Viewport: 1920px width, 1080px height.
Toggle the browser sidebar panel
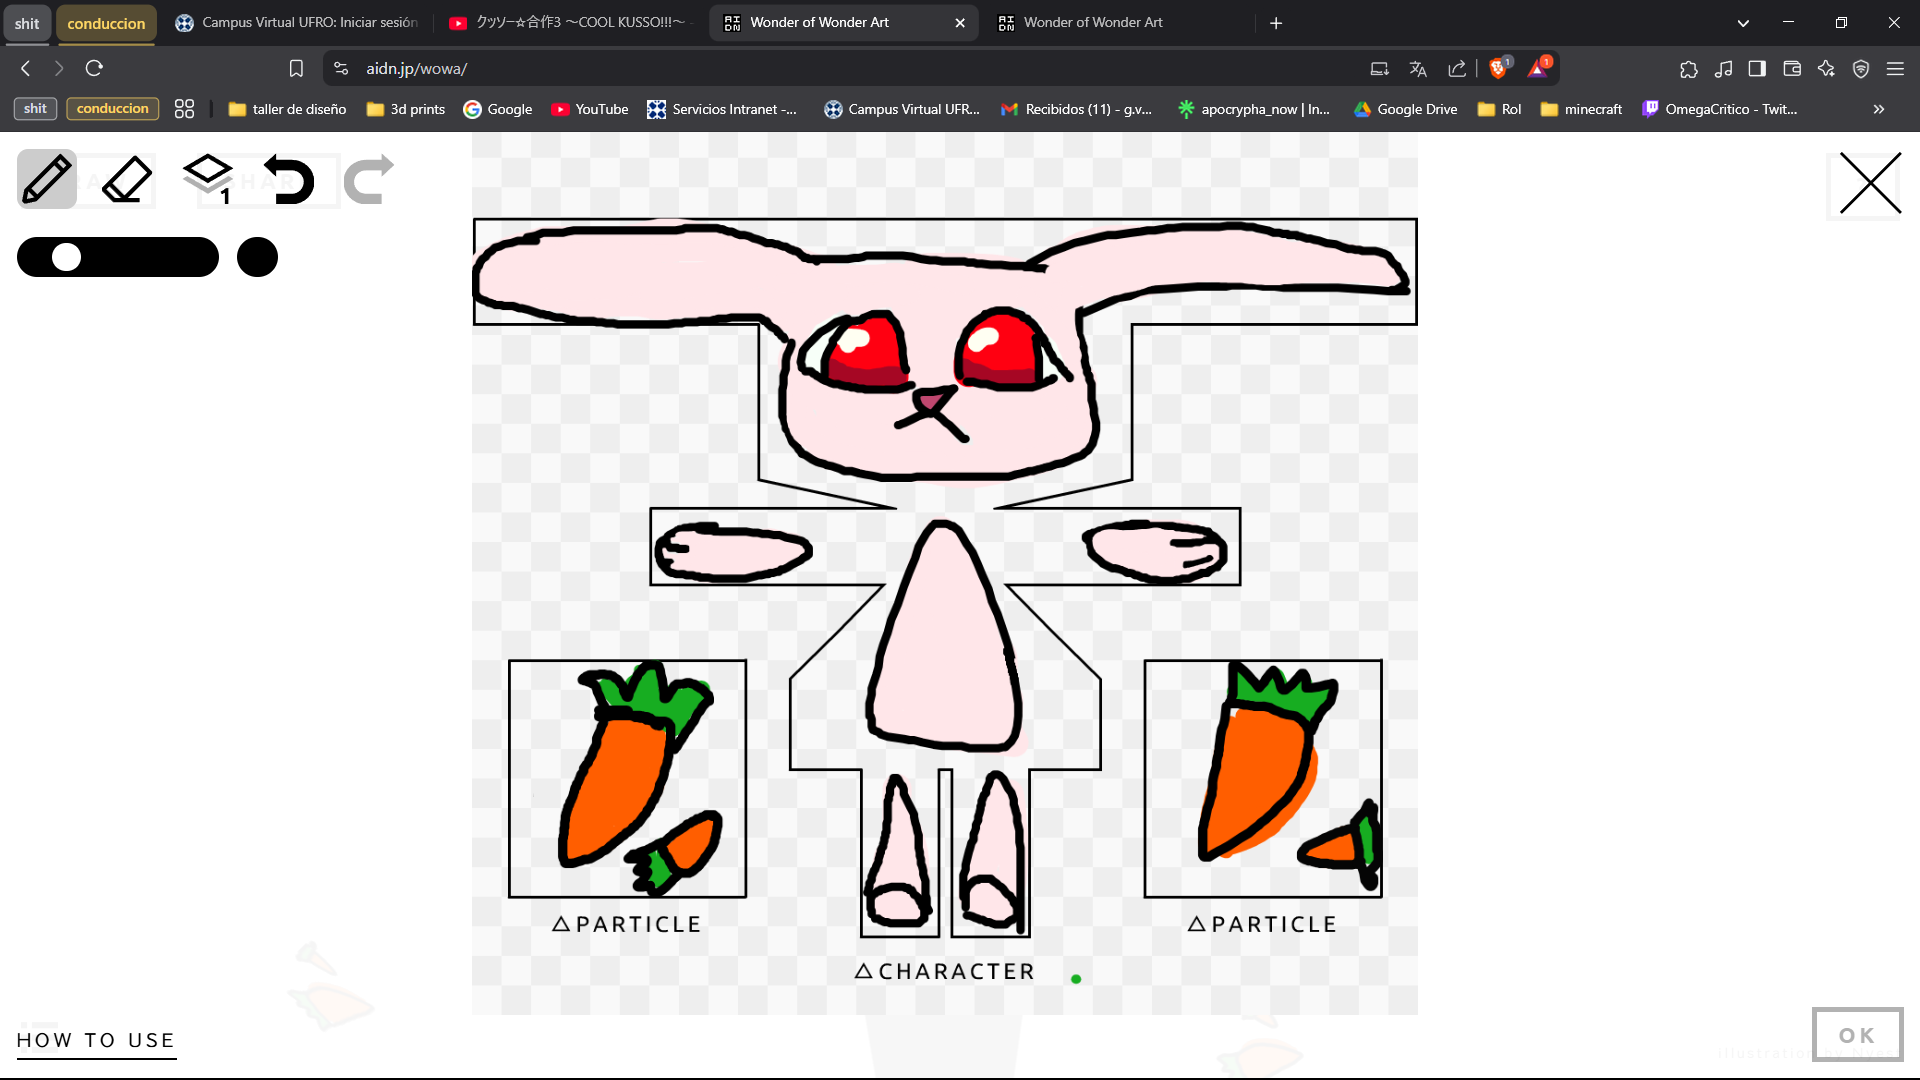1757,68
